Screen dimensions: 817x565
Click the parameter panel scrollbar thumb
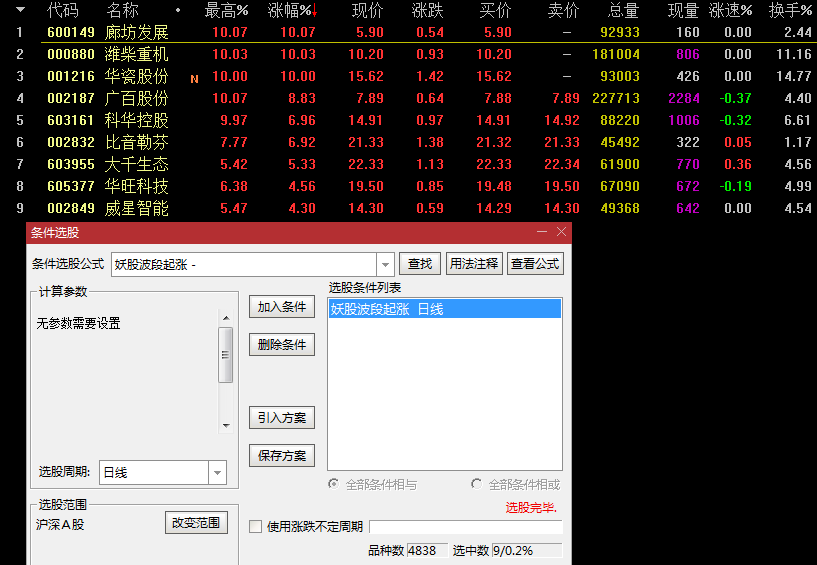[226, 355]
